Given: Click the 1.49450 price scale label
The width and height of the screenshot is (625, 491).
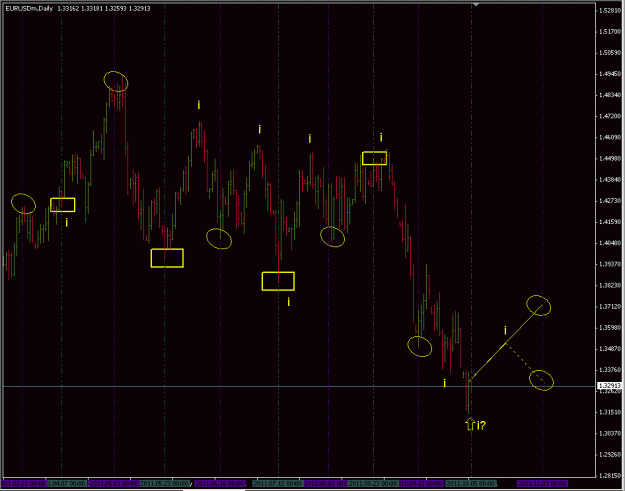Looking at the screenshot, I should tap(610, 74).
